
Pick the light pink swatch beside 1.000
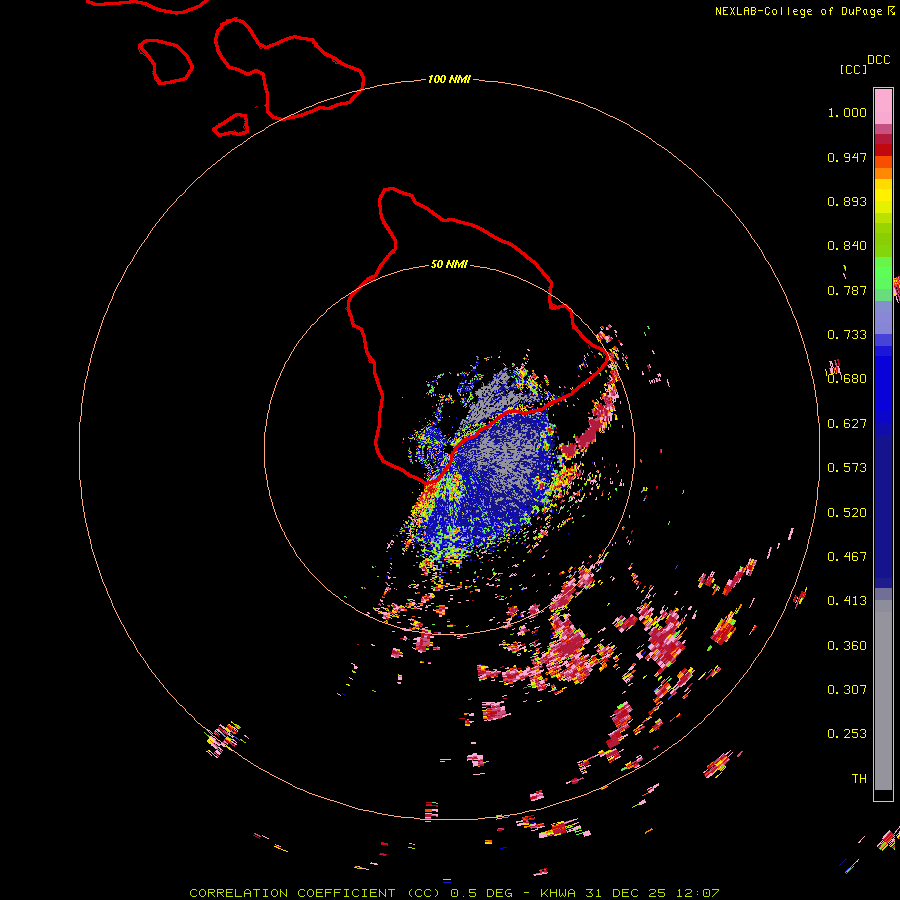pos(883,107)
